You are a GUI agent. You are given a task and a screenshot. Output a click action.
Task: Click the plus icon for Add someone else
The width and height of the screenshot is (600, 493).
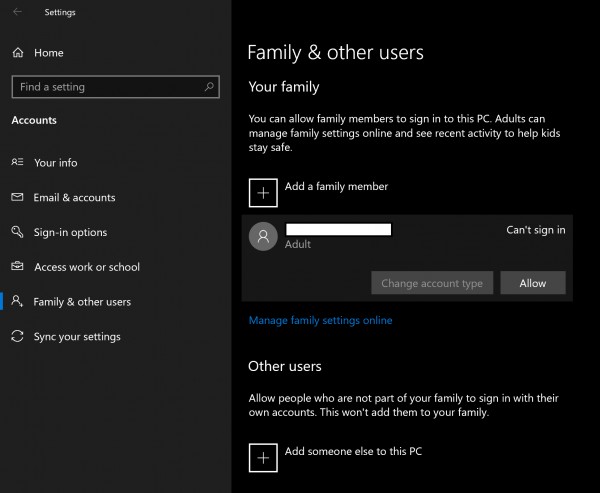pyautogui.click(x=263, y=458)
